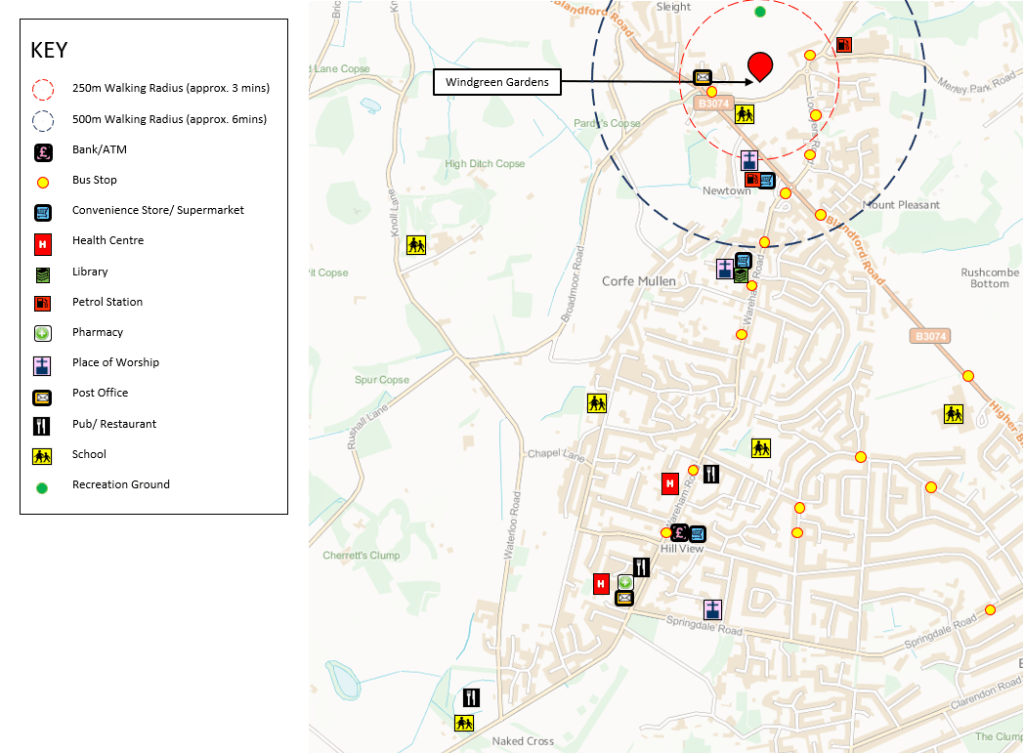Click the red location pin marker

[761, 64]
